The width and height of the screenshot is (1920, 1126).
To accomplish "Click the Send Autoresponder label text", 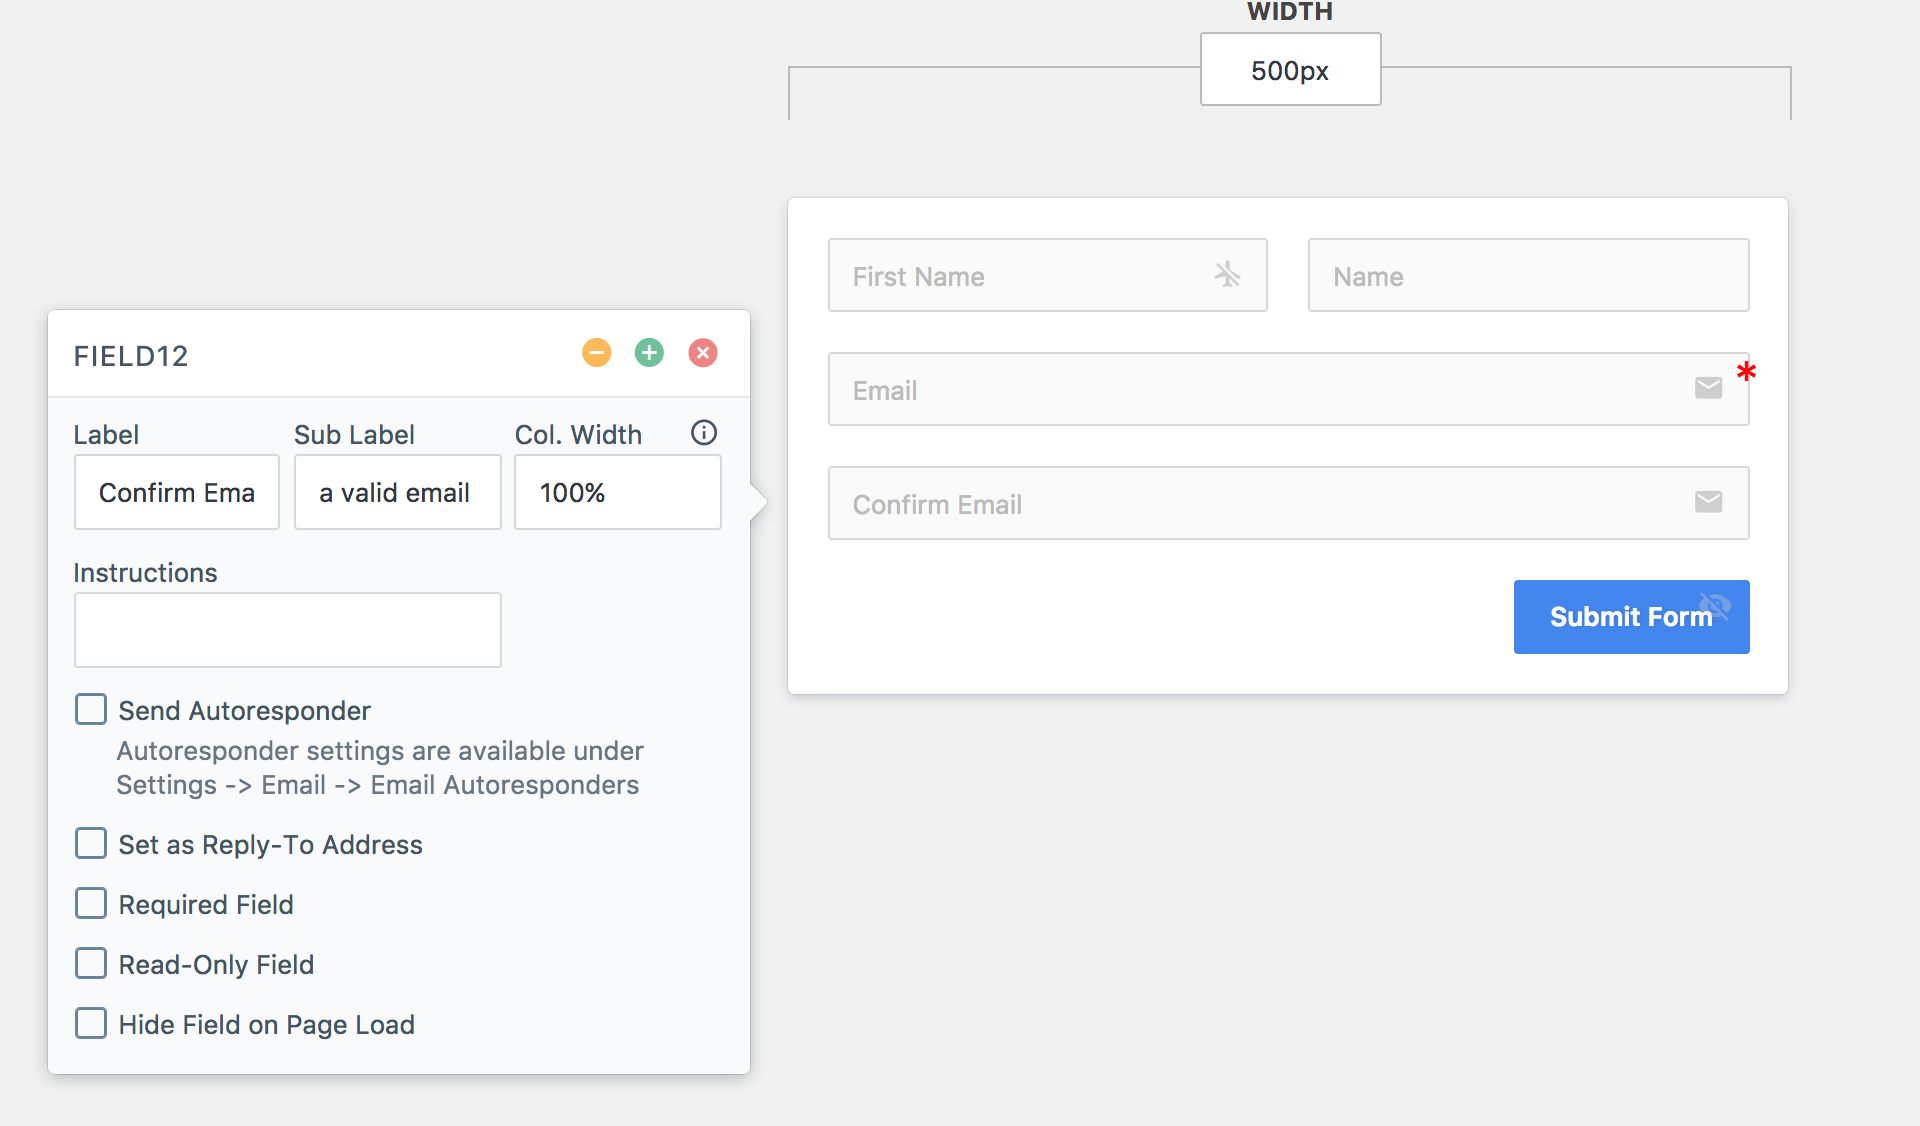I will pos(244,711).
